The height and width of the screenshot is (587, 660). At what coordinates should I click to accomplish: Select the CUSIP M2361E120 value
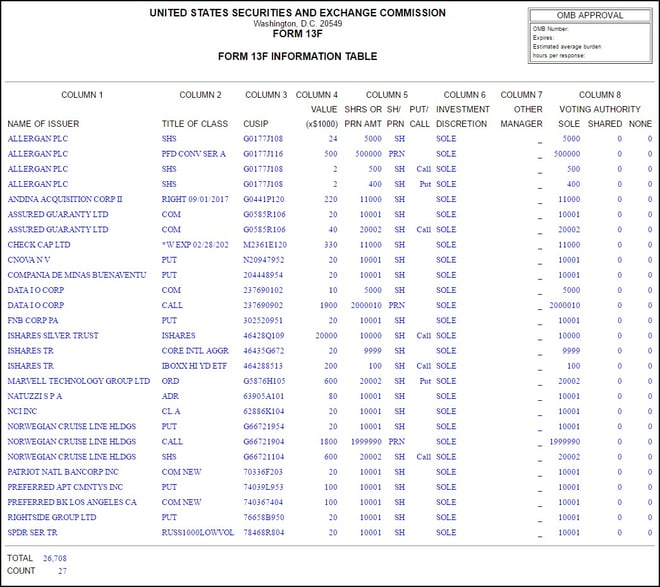point(265,244)
